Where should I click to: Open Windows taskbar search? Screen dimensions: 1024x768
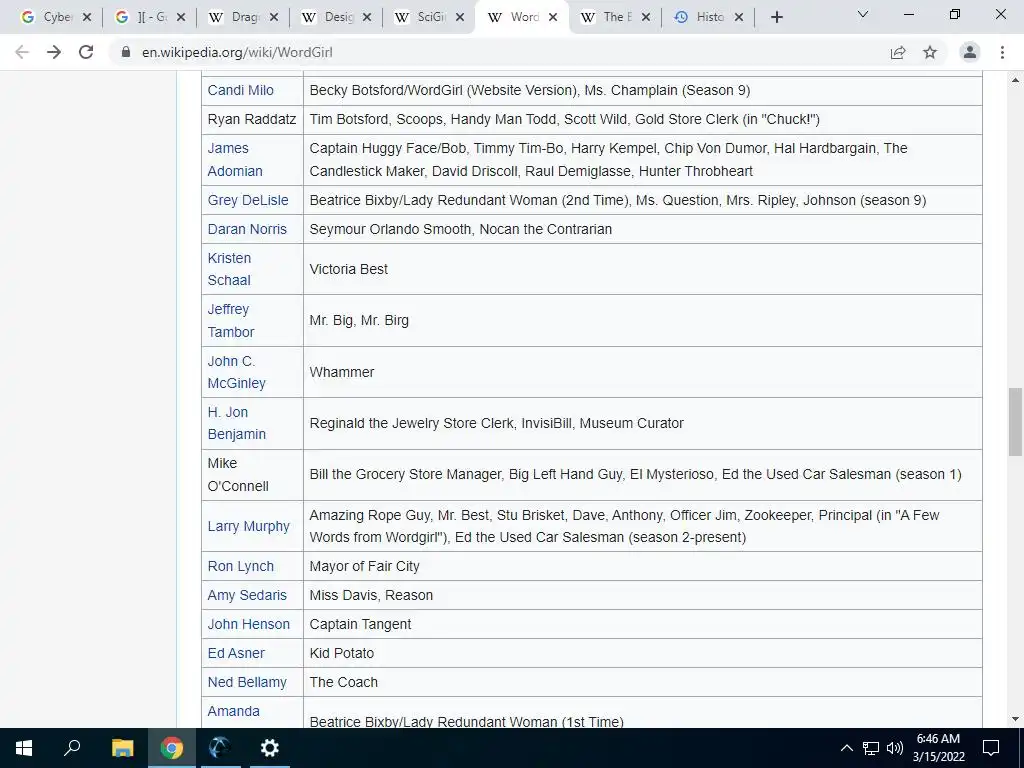pos(72,748)
